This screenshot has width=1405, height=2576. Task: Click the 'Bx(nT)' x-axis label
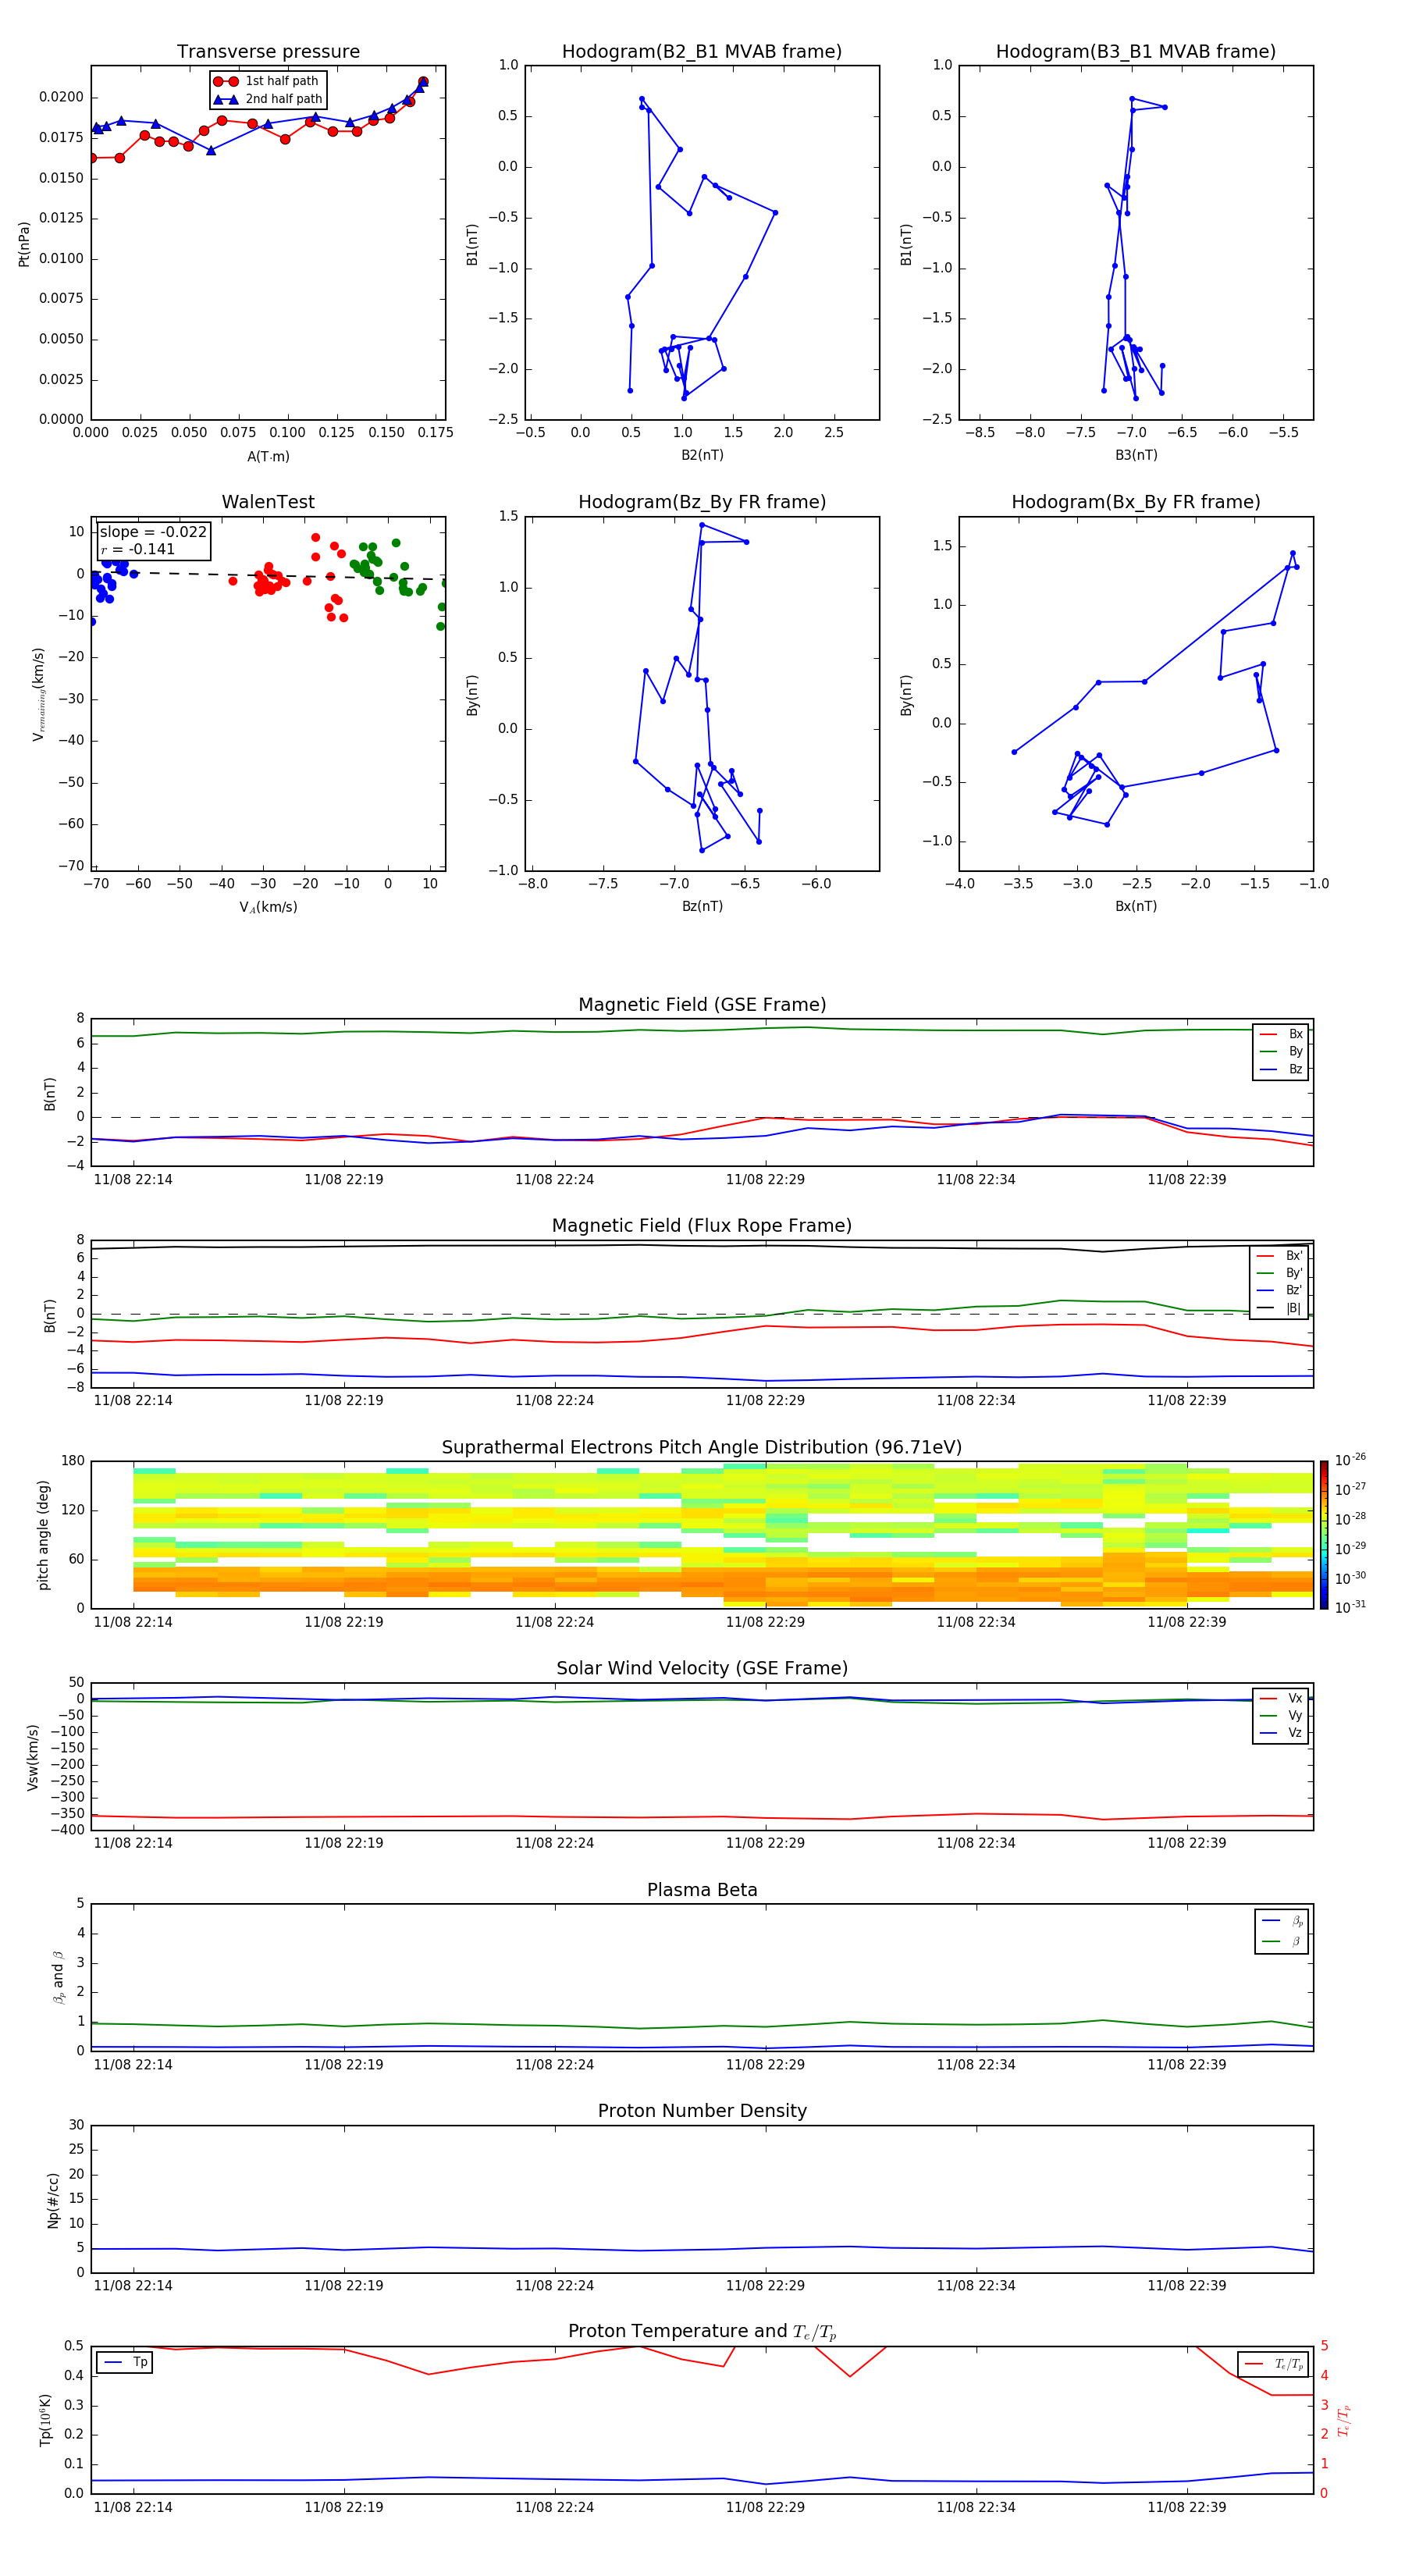(1136, 907)
